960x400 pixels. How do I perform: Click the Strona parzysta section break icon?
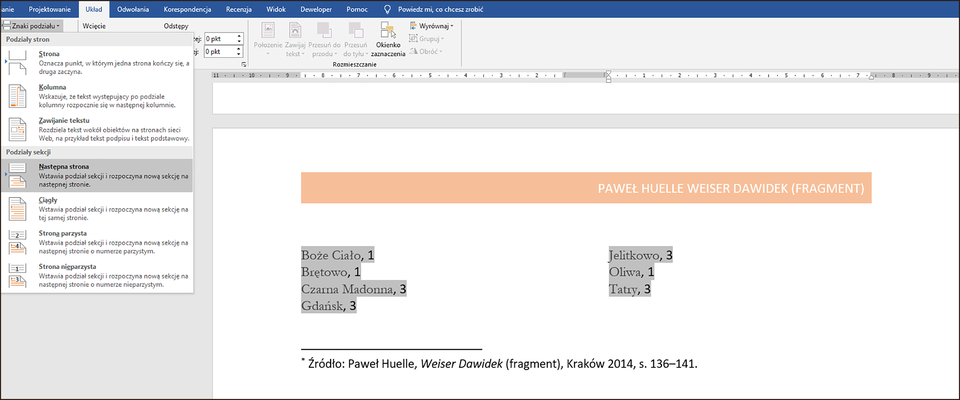[x=19, y=241]
